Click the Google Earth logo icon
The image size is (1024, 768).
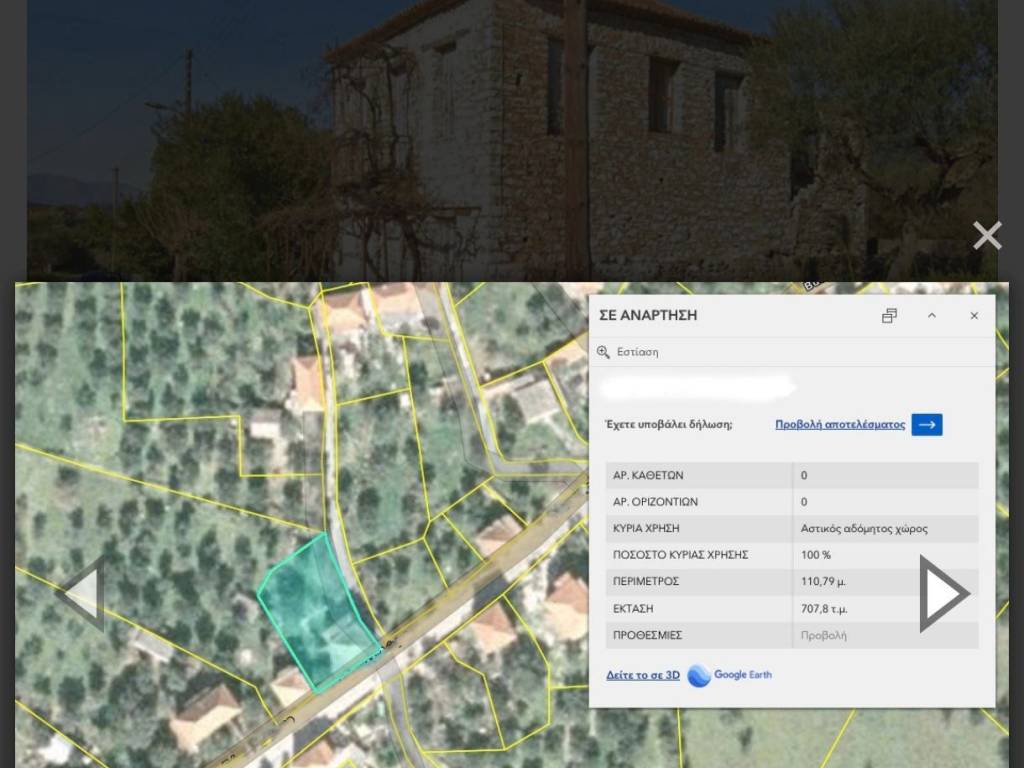click(x=699, y=675)
